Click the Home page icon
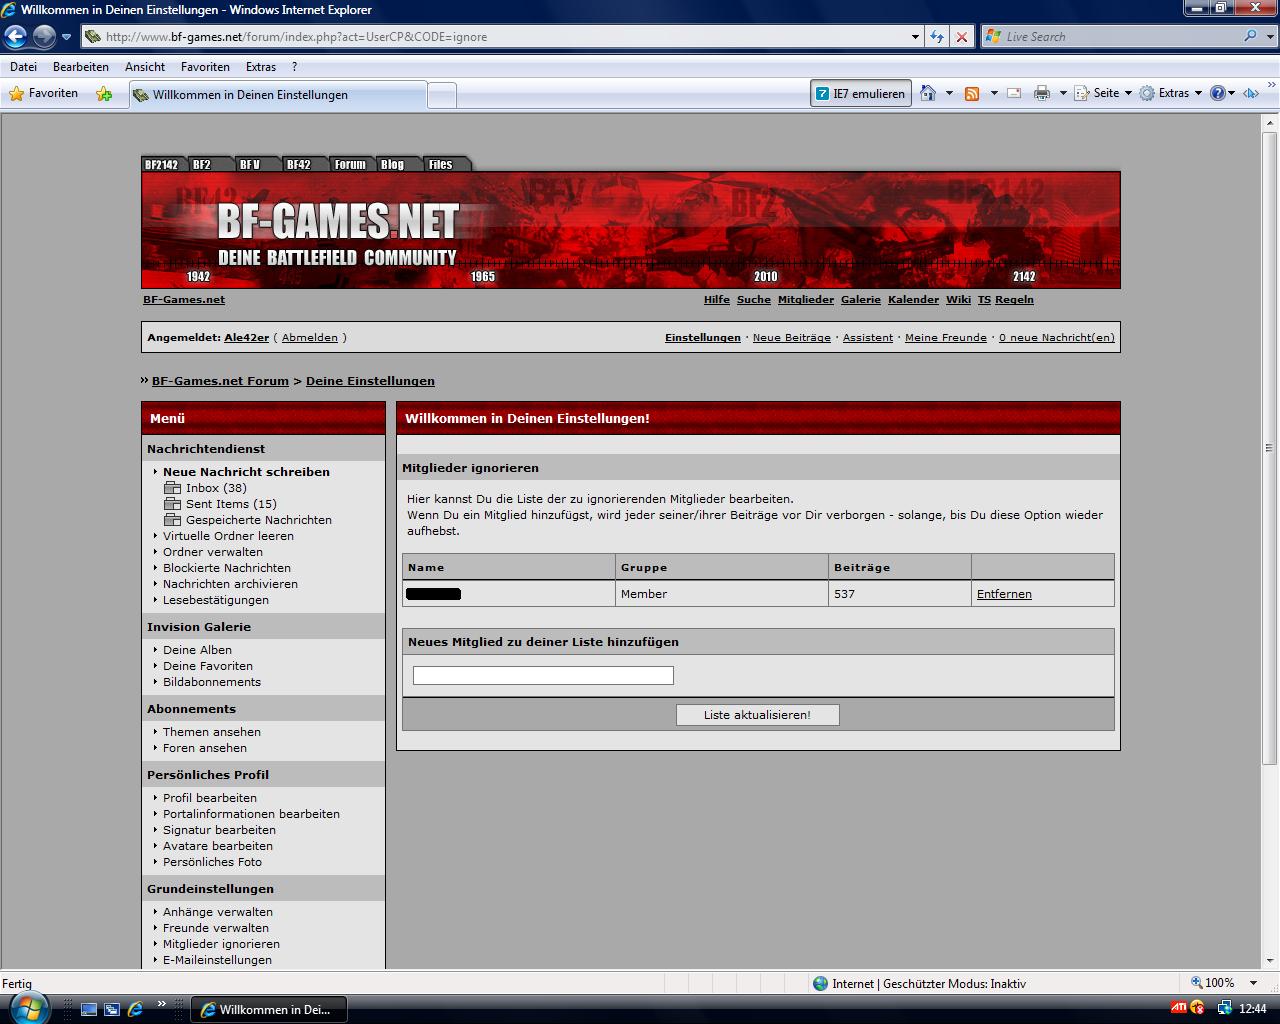The height and width of the screenshot is (1024, 1280). (x=927, y=93)
